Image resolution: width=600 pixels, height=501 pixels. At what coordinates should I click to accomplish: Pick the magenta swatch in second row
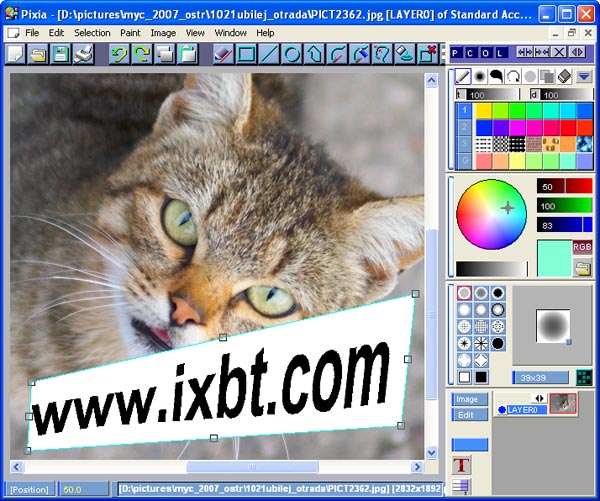pos(517,127)
